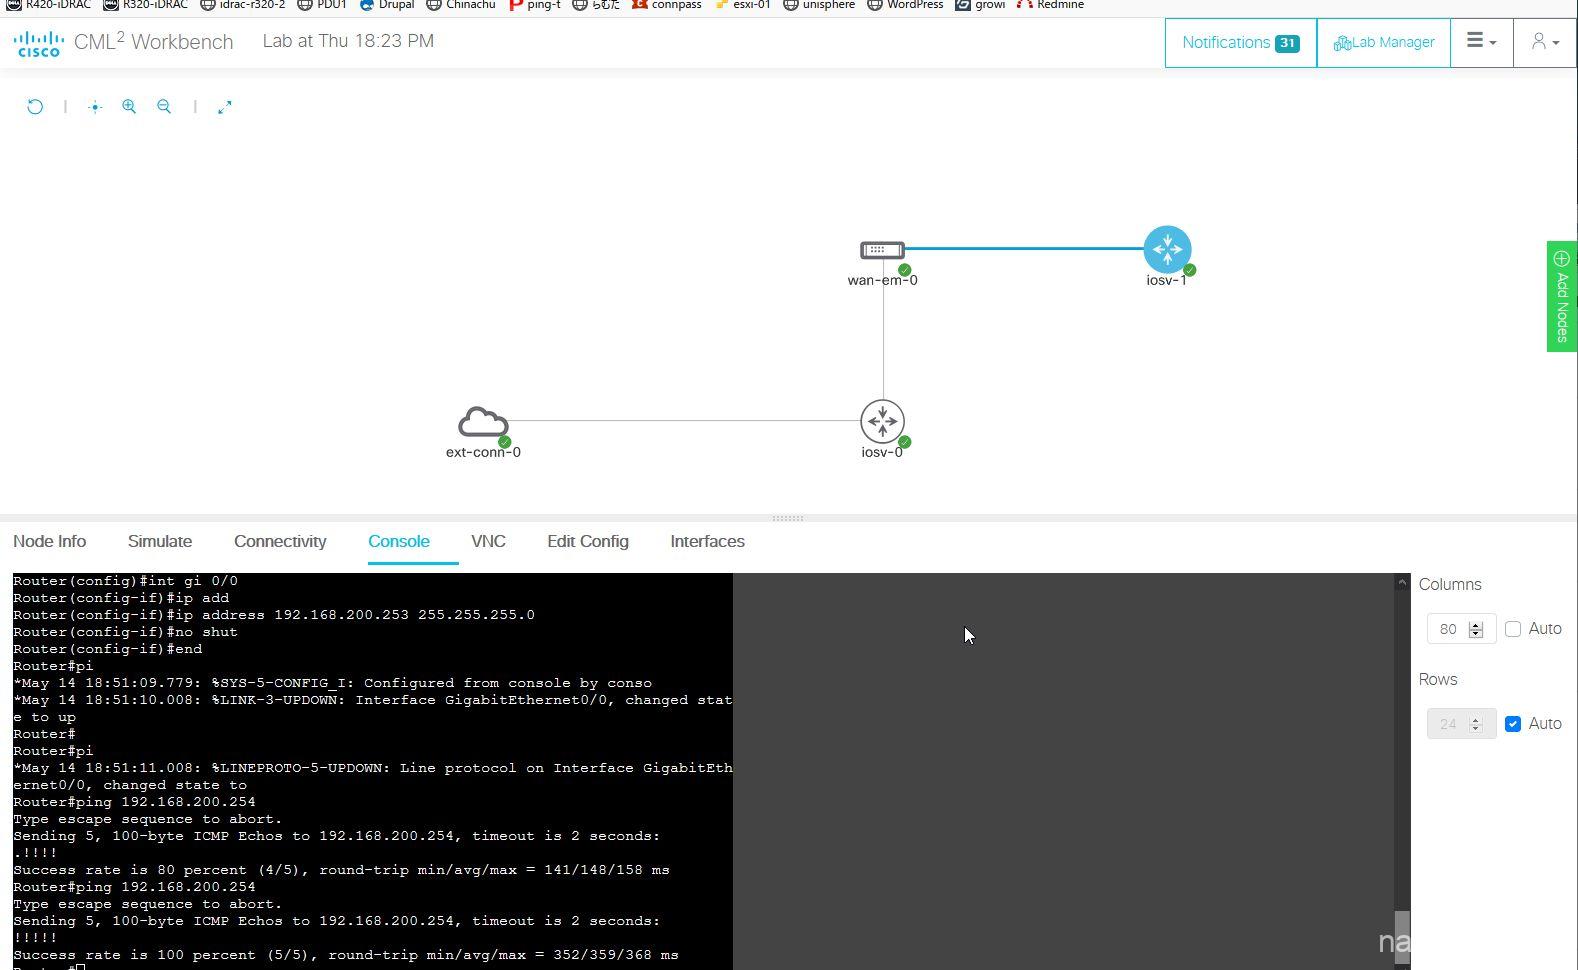Switch to the Simulate tab
Image resolution: width=1578 pixels, height=970 pixels.
160,541
